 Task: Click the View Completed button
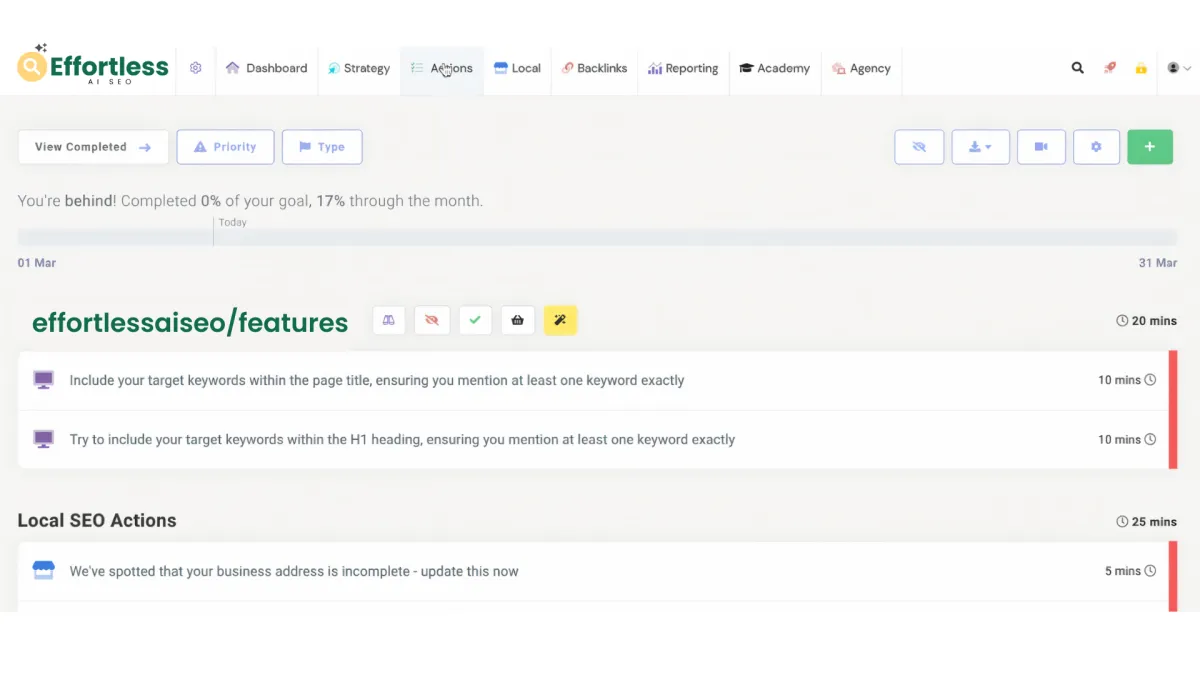point(93,147)
